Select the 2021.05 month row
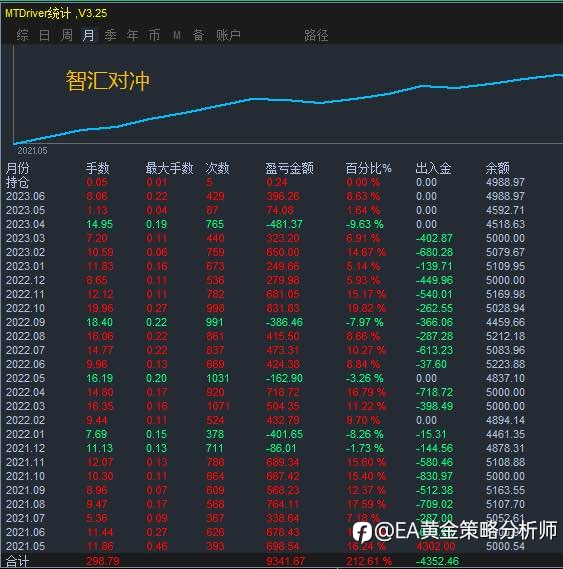Screen dimensions: 563x569 (265, 546)
